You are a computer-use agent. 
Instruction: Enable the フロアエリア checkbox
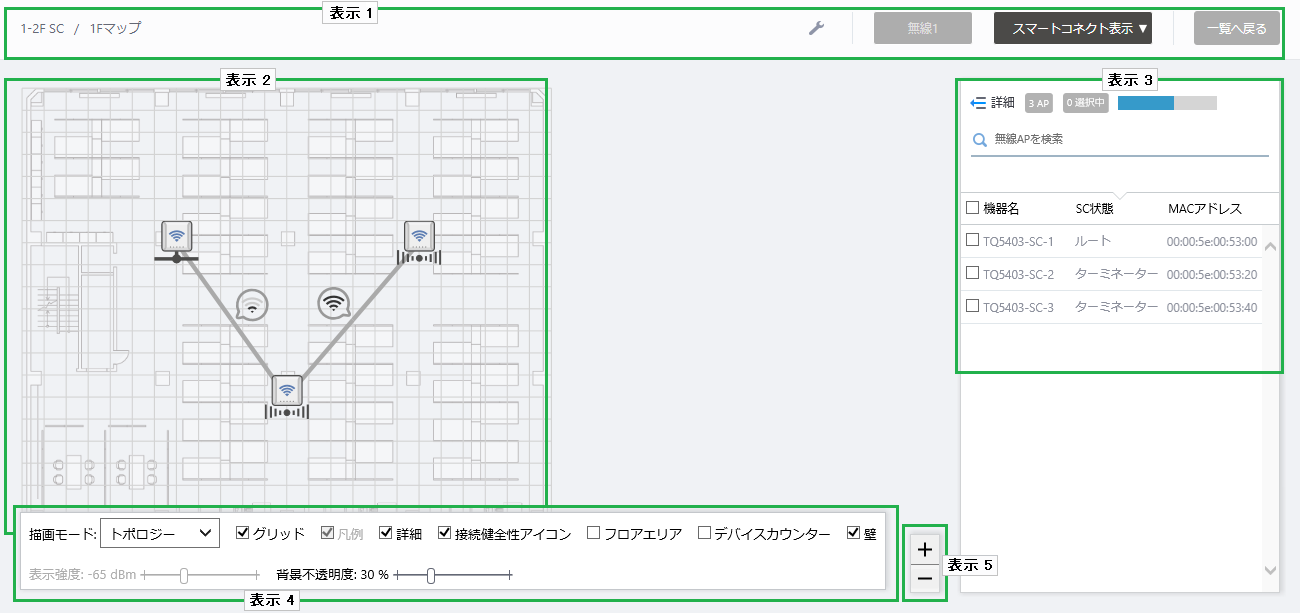[594, 534]
